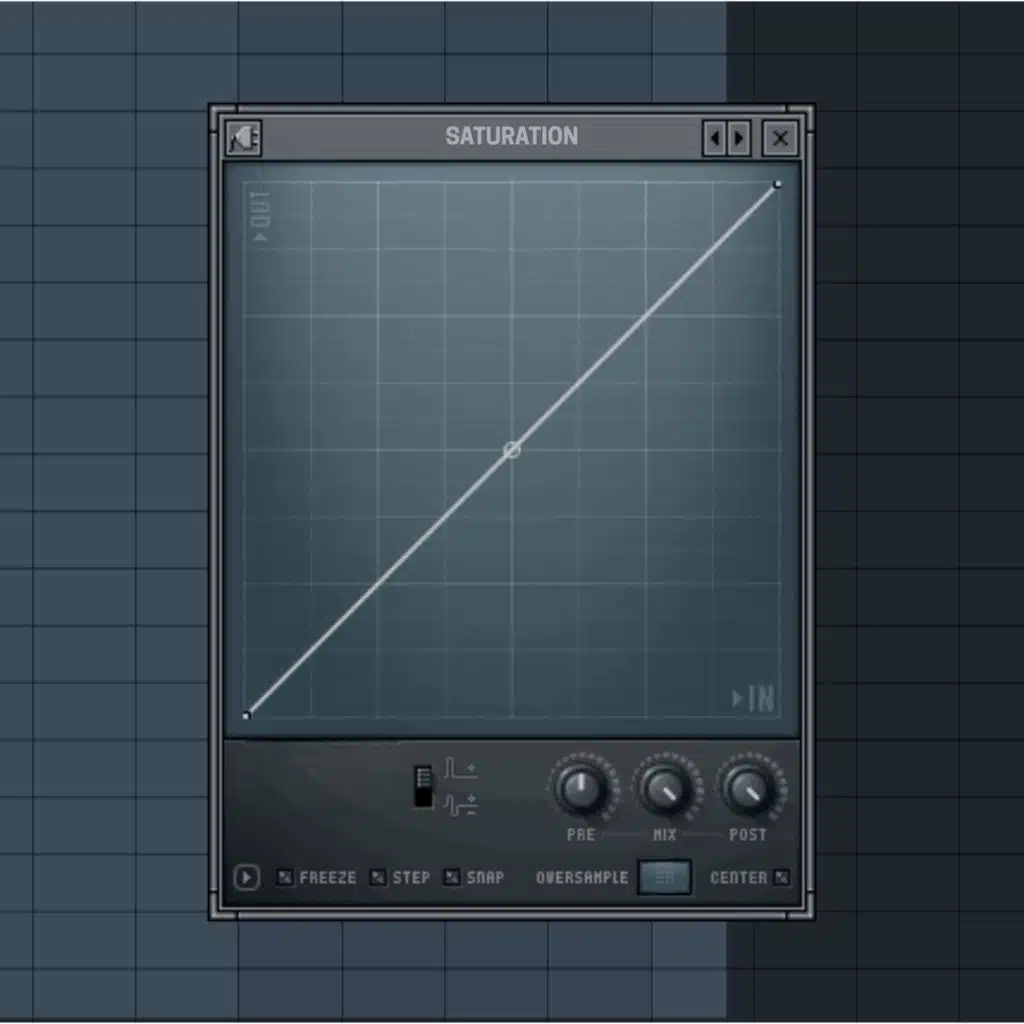1024x1024 pixels.
Task: Click the center node on the curve
Action: [512, 450]
